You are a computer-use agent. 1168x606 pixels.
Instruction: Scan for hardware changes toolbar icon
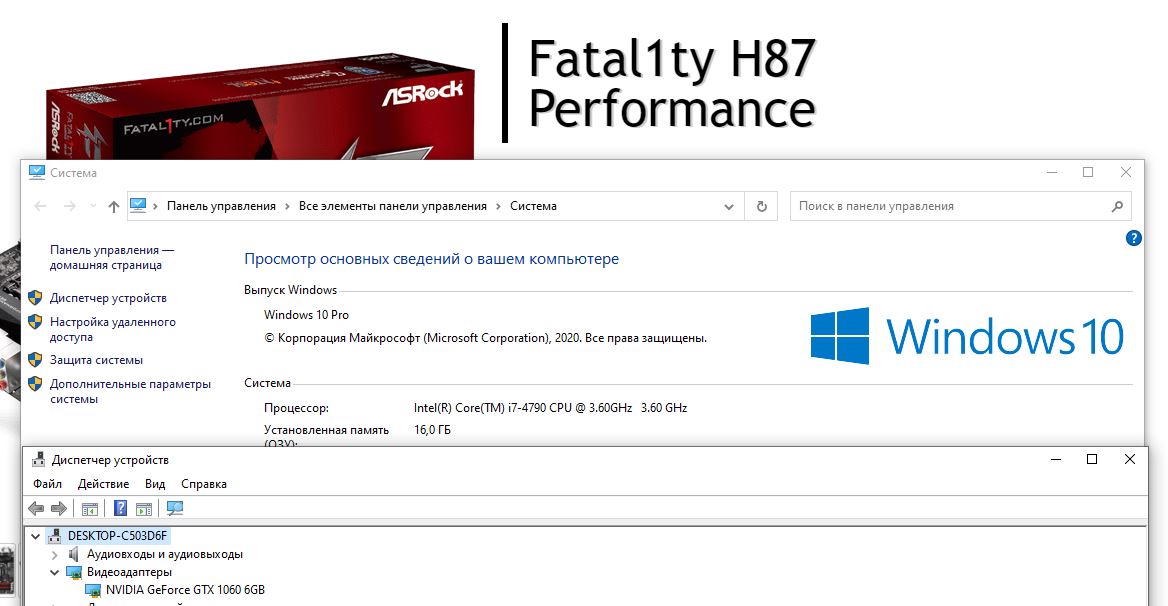coord(175,508)
